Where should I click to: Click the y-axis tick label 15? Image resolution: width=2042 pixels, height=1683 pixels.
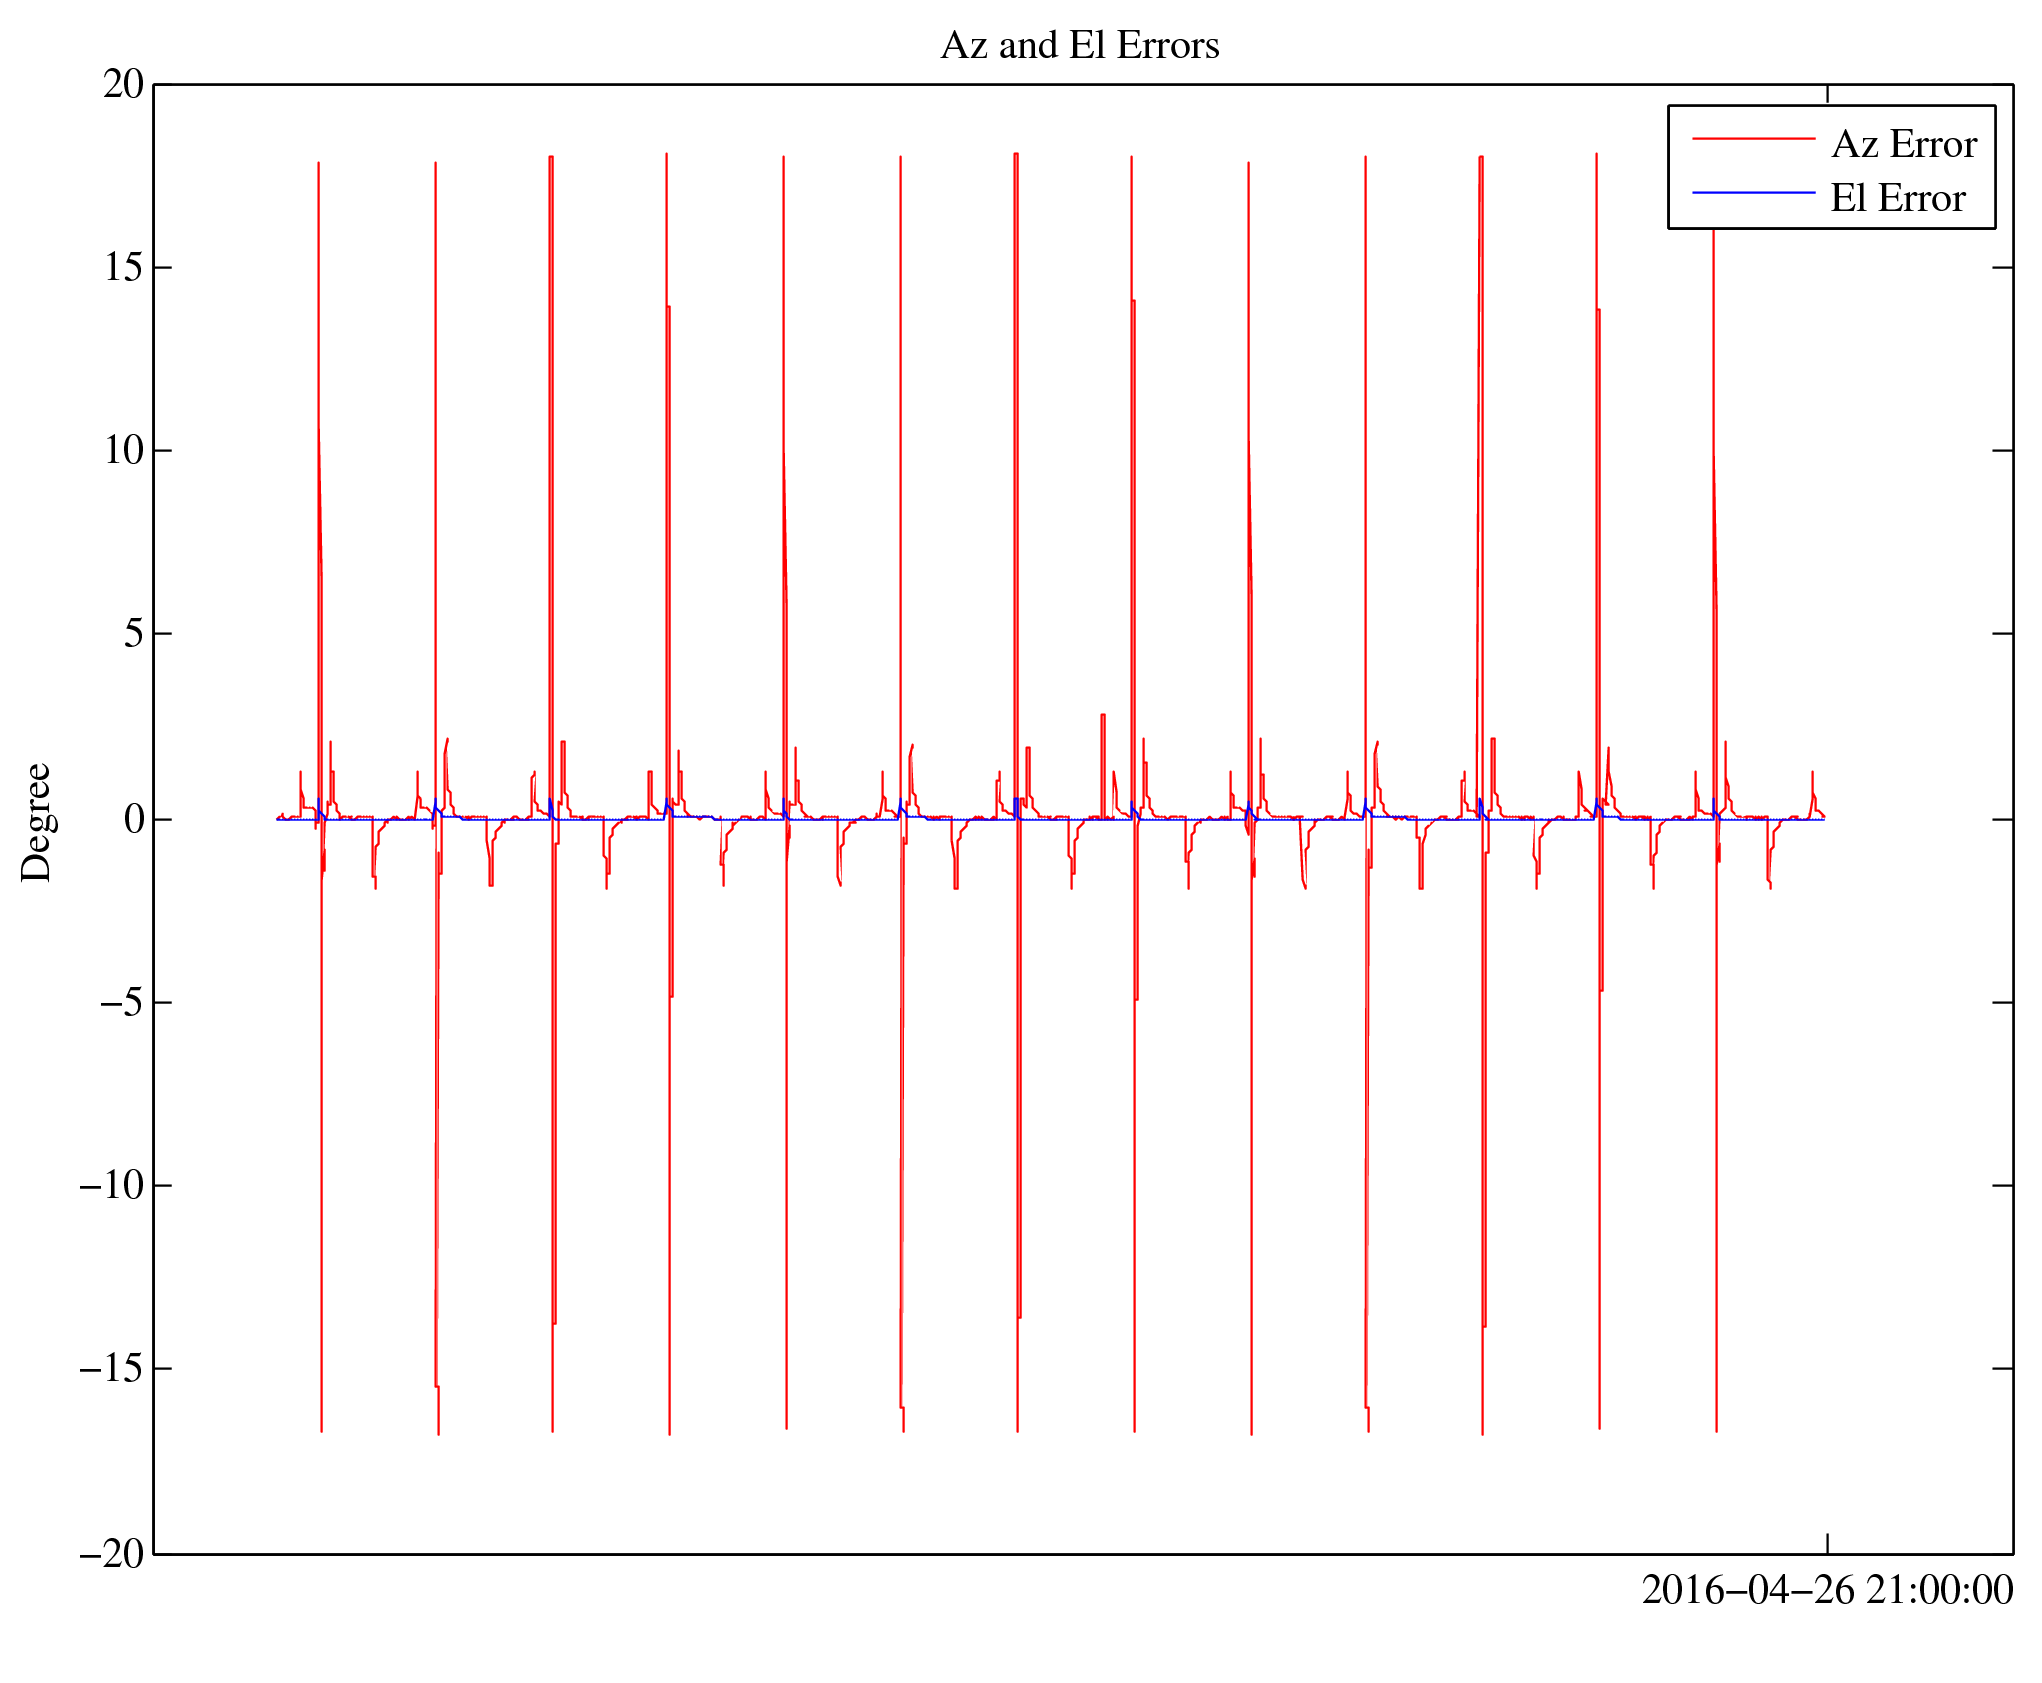click(124, 268)
